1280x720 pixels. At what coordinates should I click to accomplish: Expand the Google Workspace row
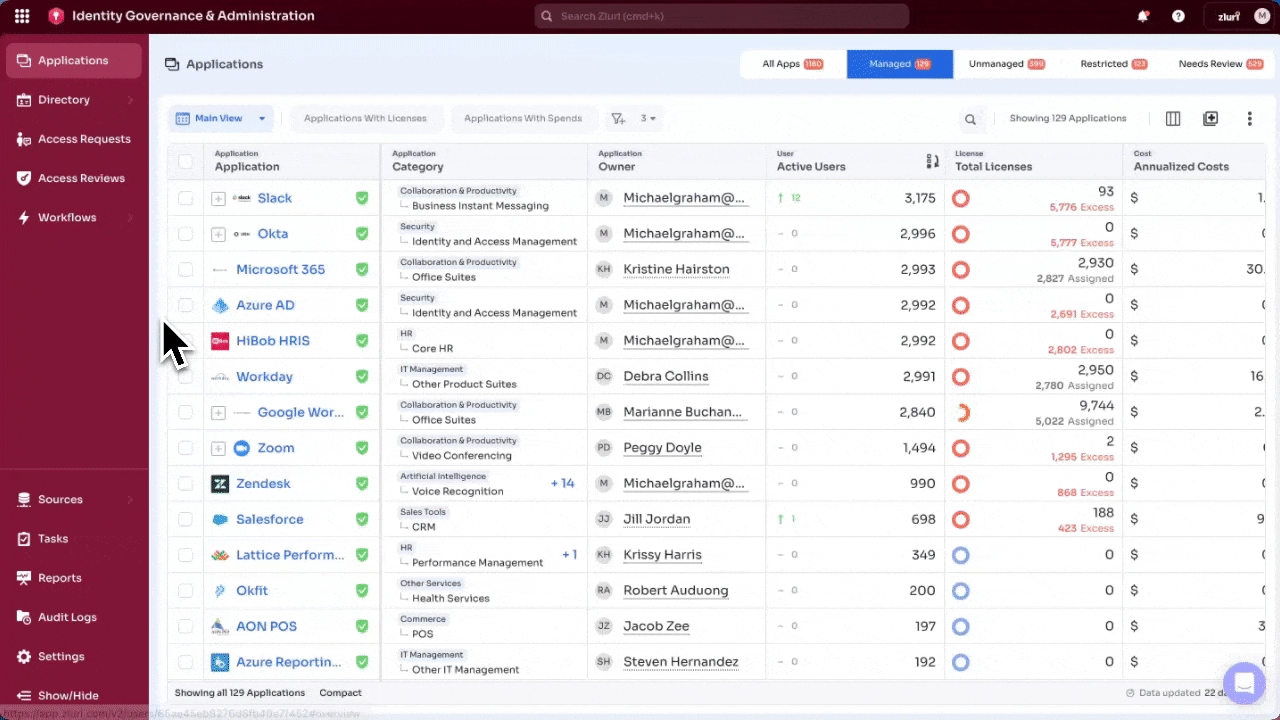click(x=218, y=413)
